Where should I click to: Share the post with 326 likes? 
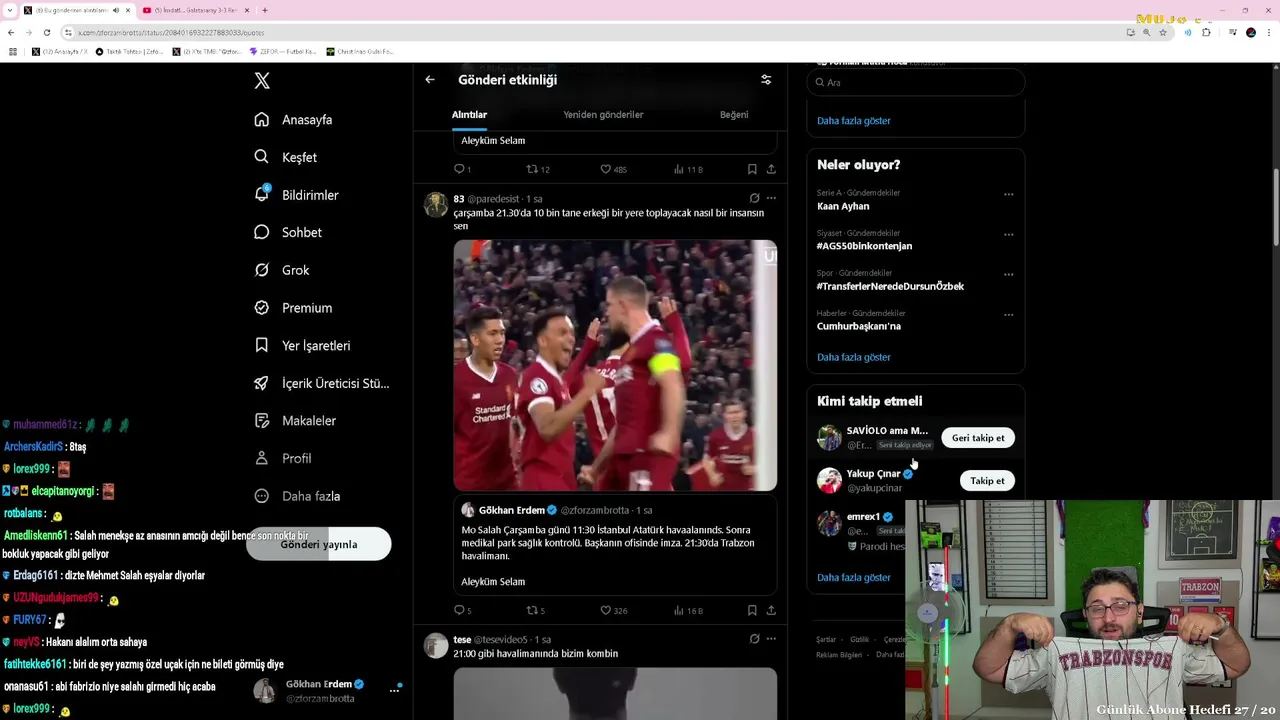[771, 610]
